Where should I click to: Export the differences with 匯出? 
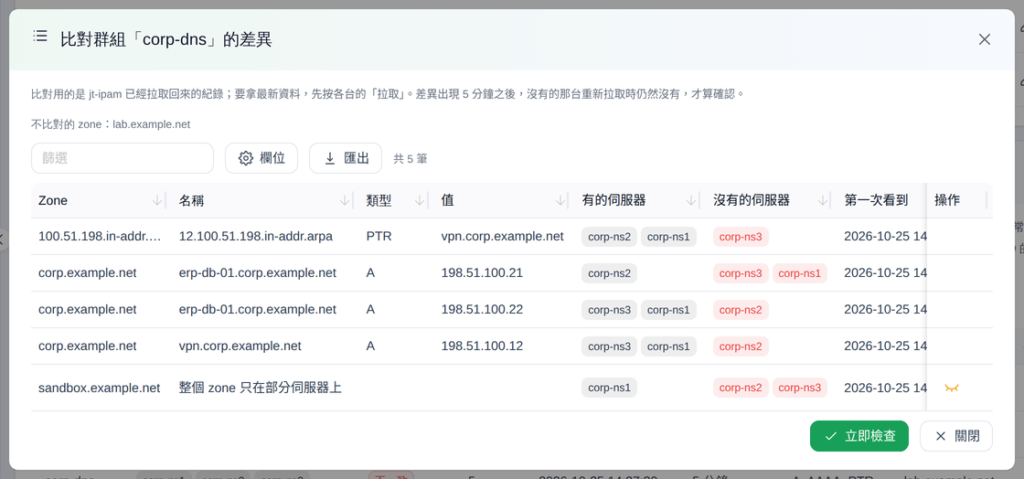pos(345,158)
